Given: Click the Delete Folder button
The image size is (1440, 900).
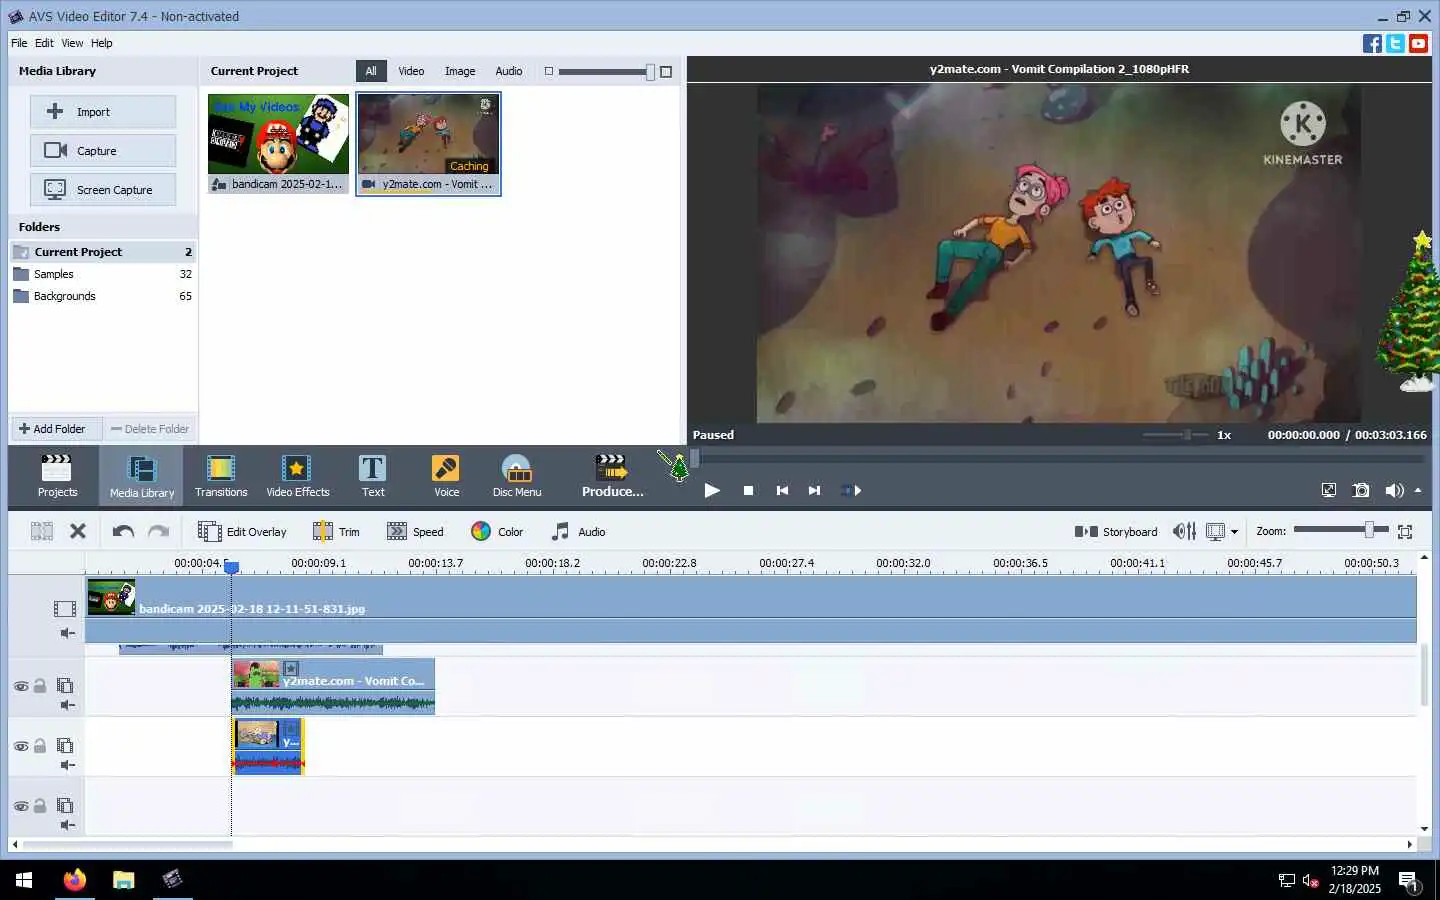Looking at the screenshot, I should point(150,429).
